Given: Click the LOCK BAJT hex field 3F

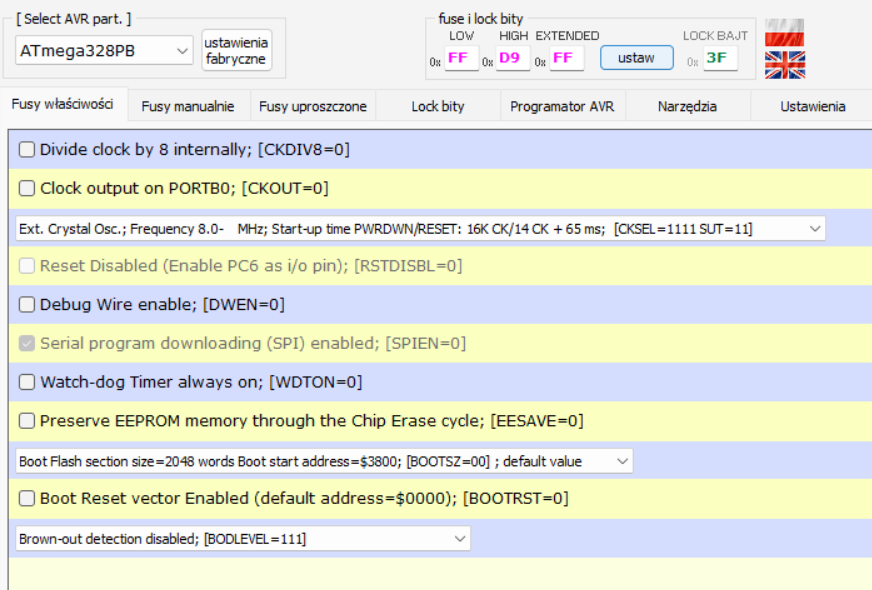Looking at the screenshot, I should tap(720, 58).
